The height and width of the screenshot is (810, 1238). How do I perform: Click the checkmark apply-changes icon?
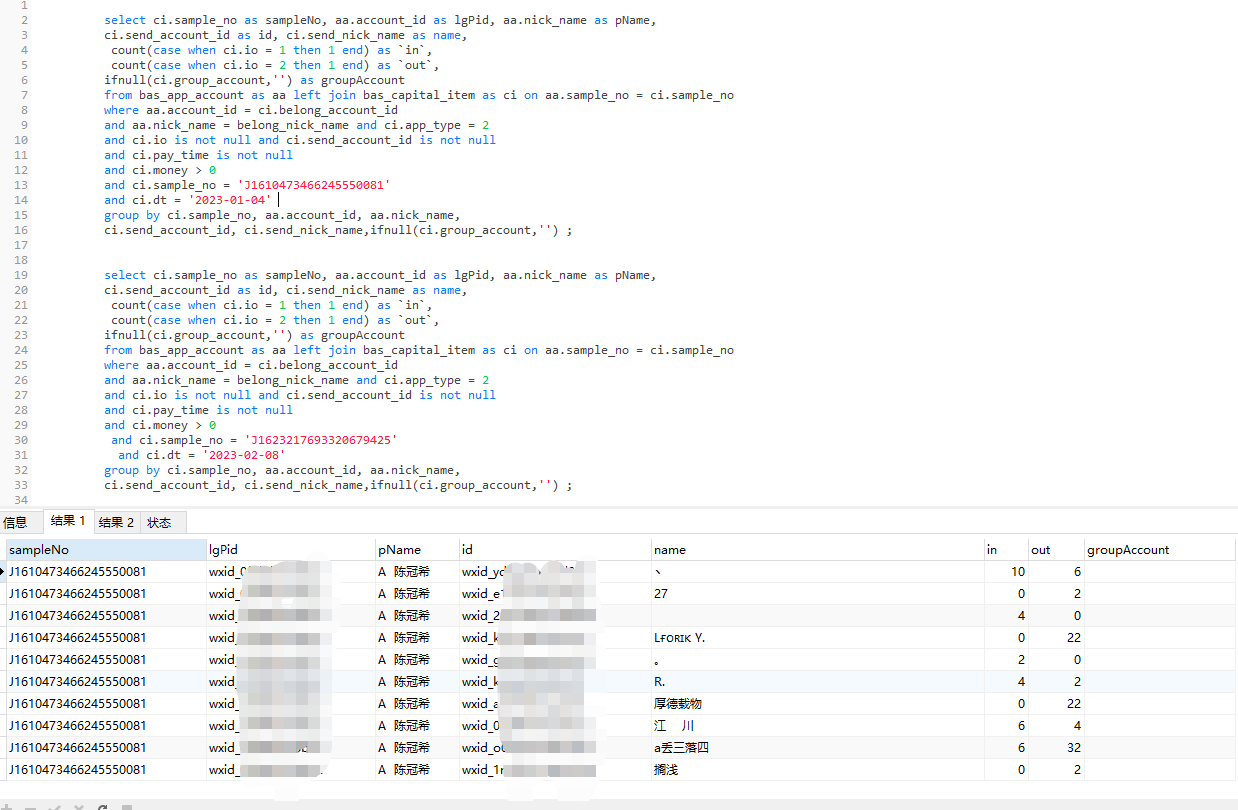click(54, 806)
